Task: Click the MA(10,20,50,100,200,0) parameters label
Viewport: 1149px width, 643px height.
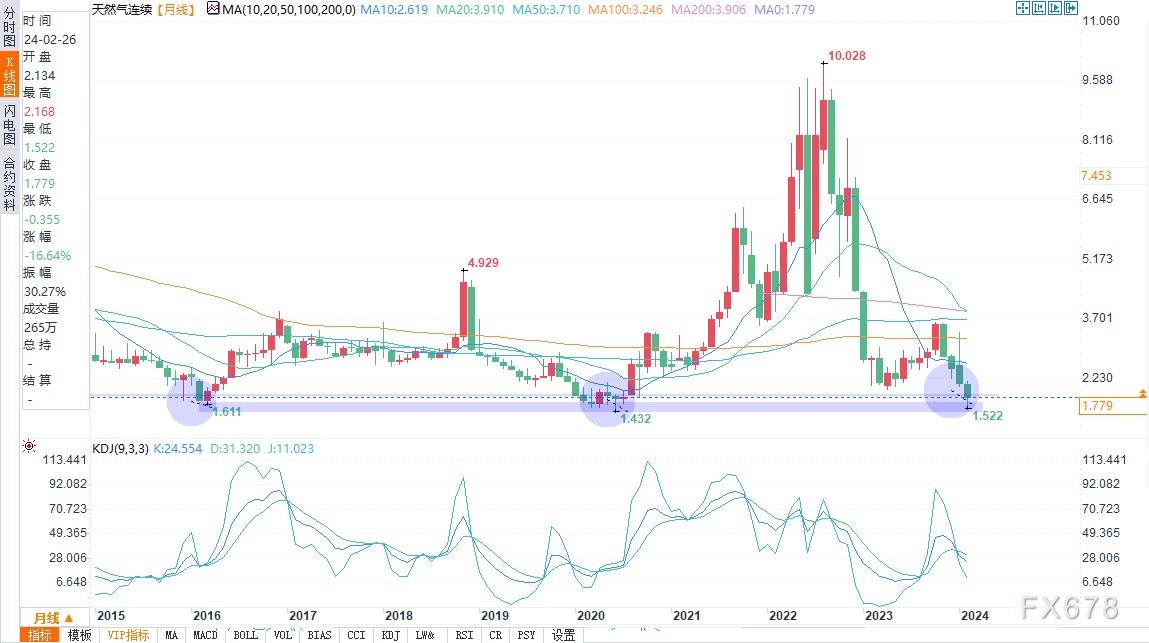Action: (289, 10)
